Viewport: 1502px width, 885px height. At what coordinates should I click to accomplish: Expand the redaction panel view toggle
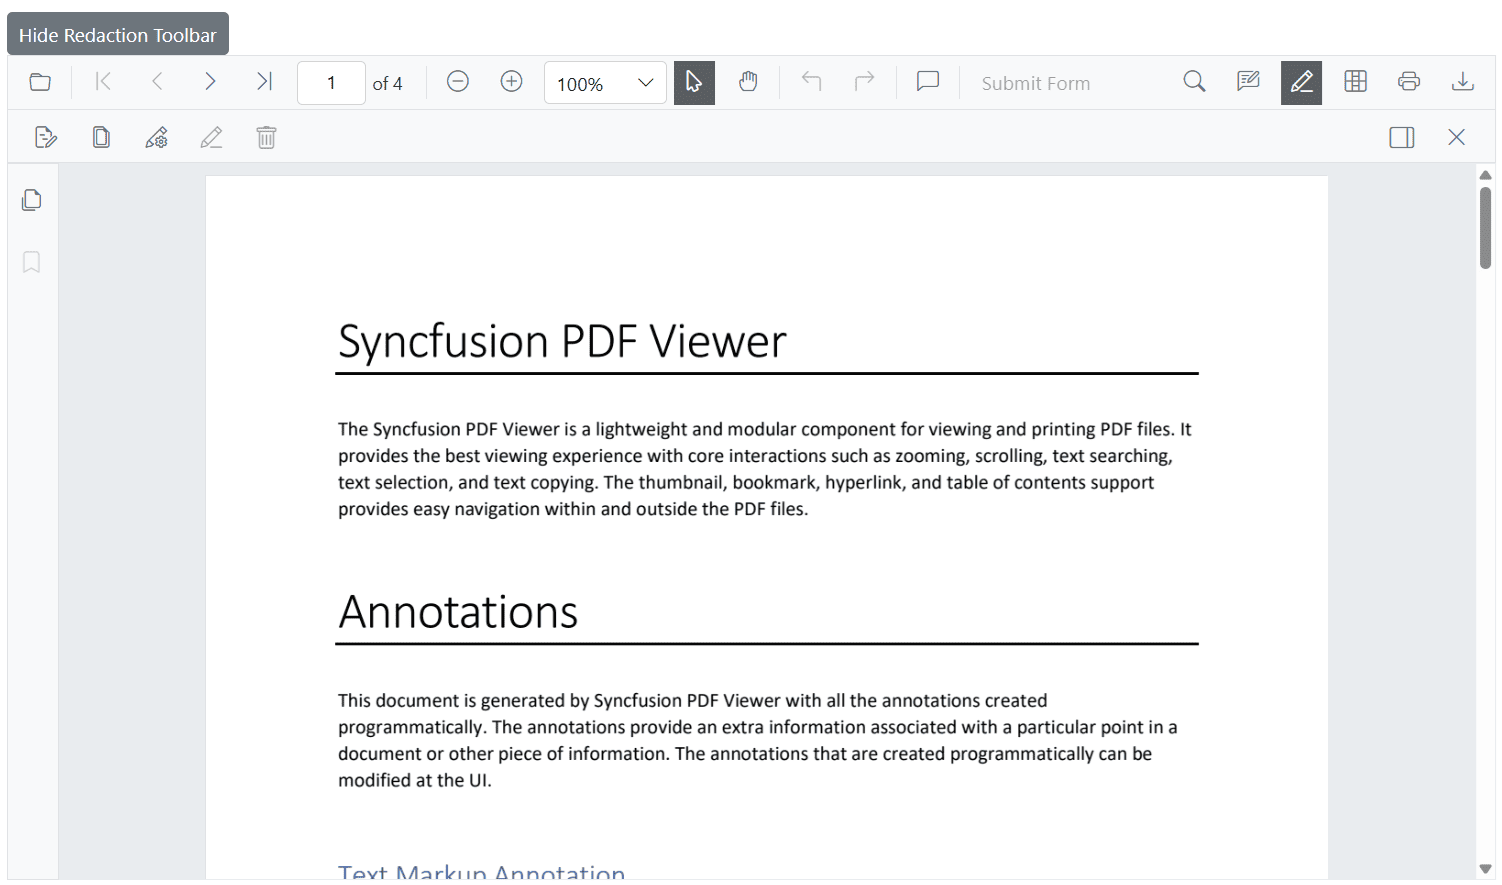(1401, 137)
